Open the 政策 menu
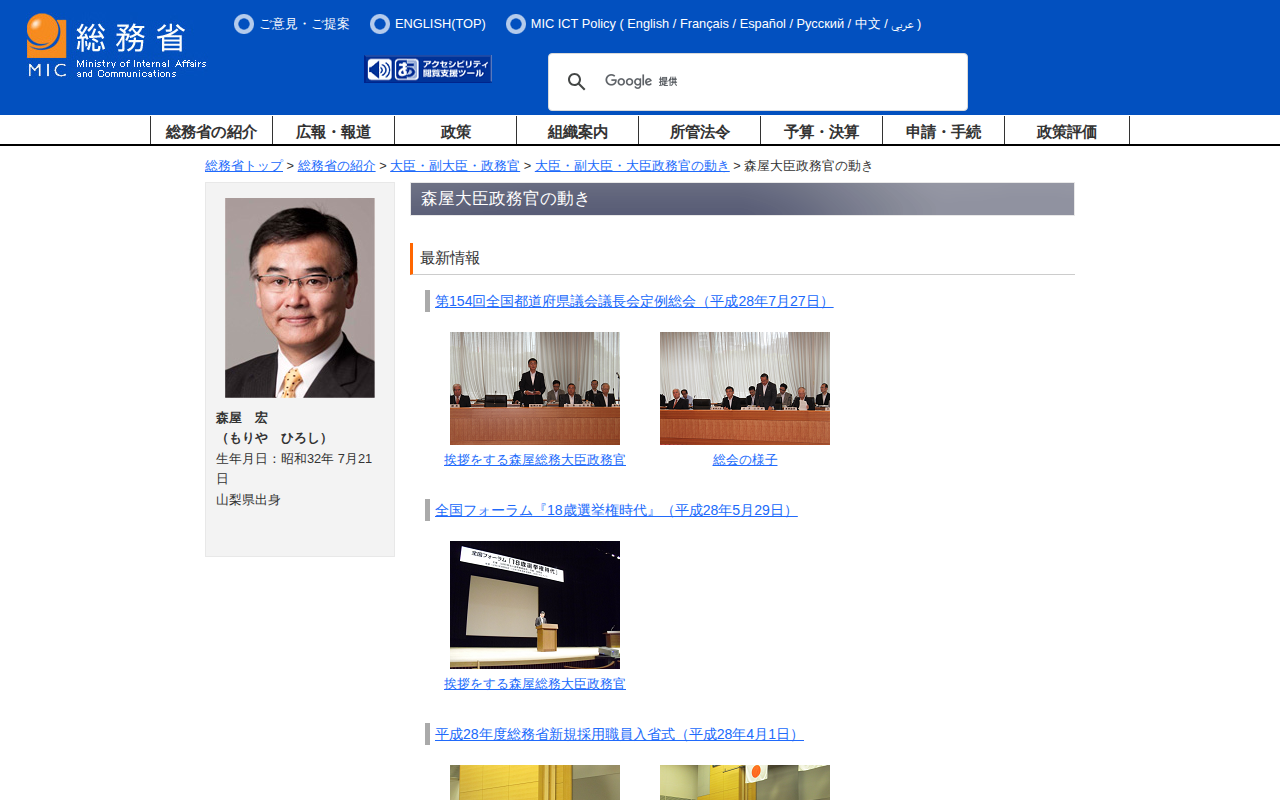 click(x=455, y=131)
